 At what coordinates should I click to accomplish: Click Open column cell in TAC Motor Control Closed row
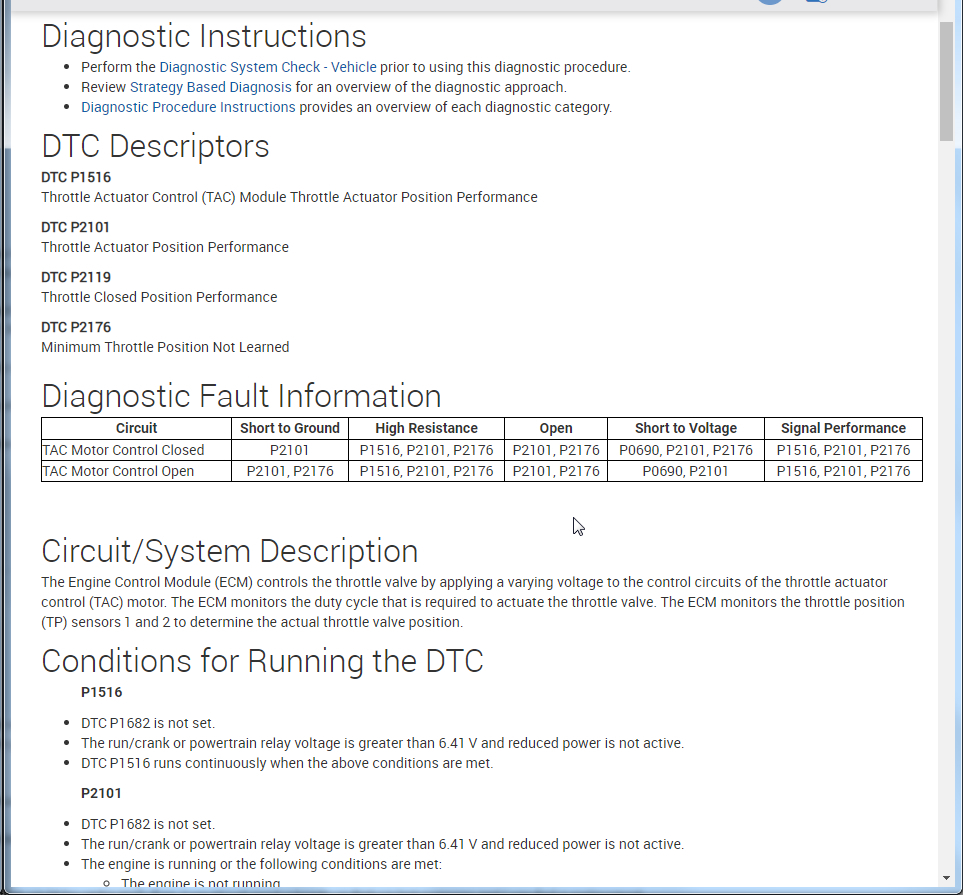coord(556,450)
